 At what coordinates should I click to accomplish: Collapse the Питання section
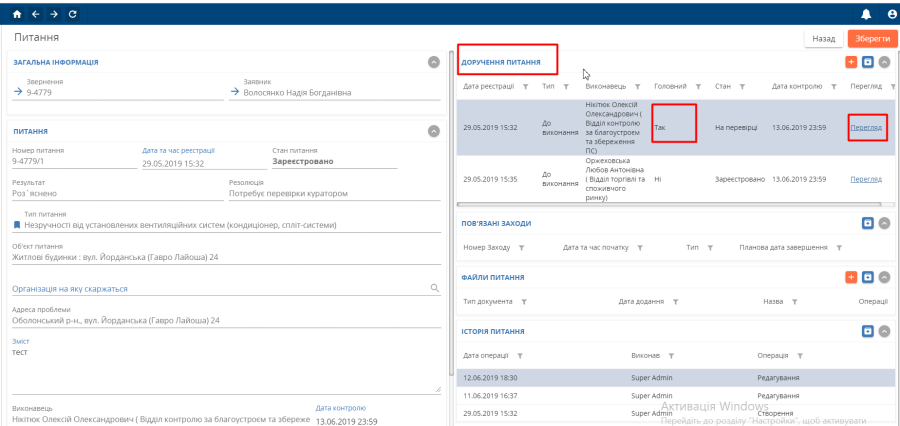tap(433, 130)
